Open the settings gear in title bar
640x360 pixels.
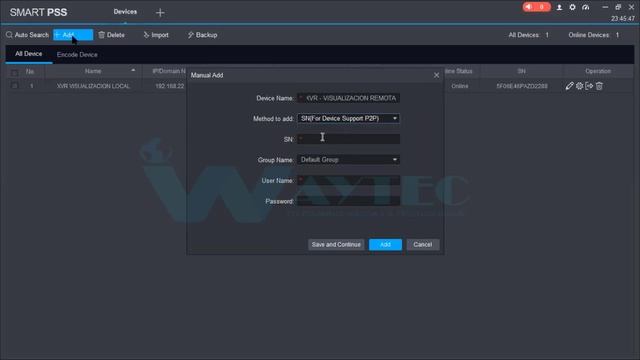(x=572, y=7)
